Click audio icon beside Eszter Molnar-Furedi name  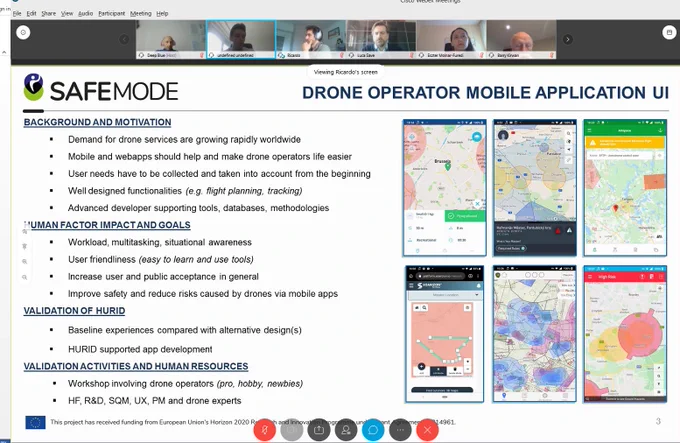(421, 55)
